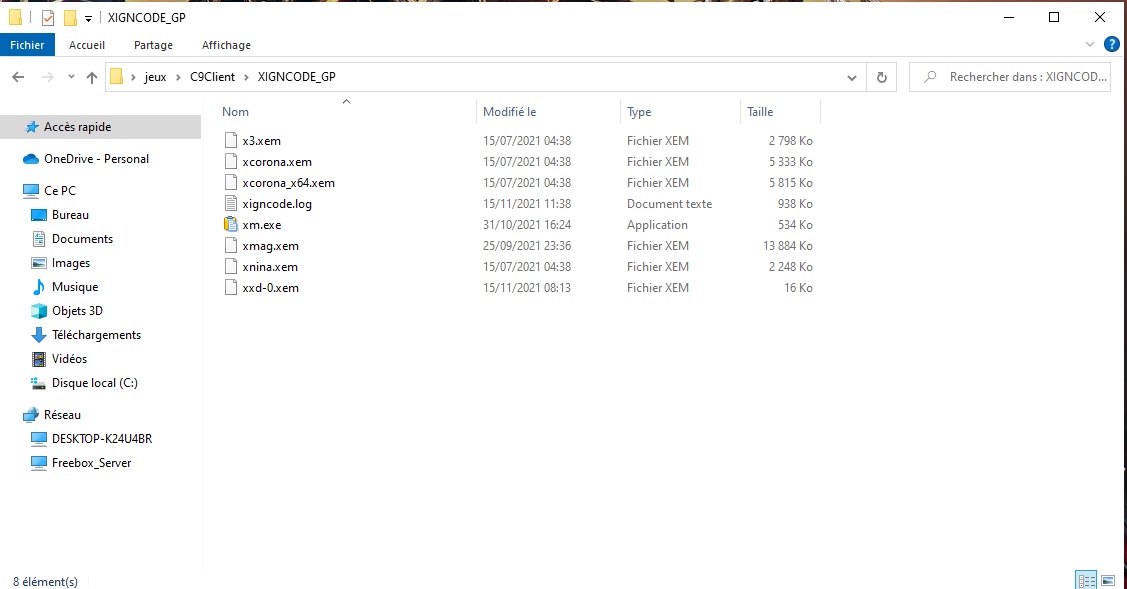
Task: Click the Properties quick access toolbar icon
Action: click(x=47, y=17)
